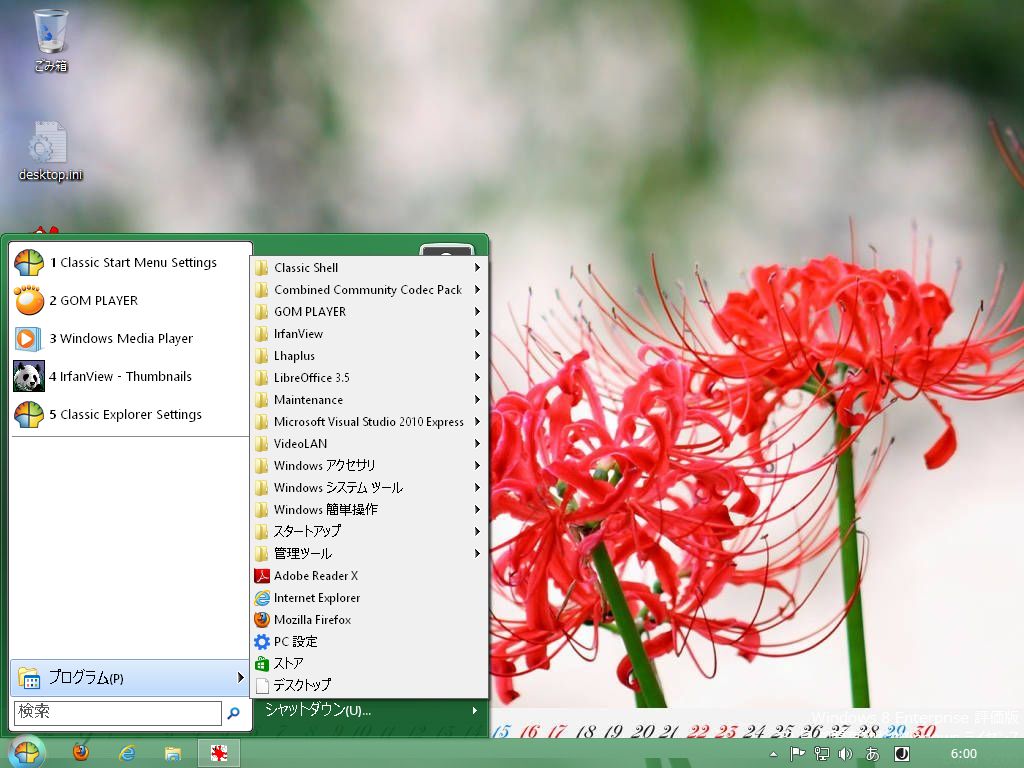This screenshot has width=1024, height=768.
Task: Open the VideoLAN folder entry
Action: (x=368, y=443)
